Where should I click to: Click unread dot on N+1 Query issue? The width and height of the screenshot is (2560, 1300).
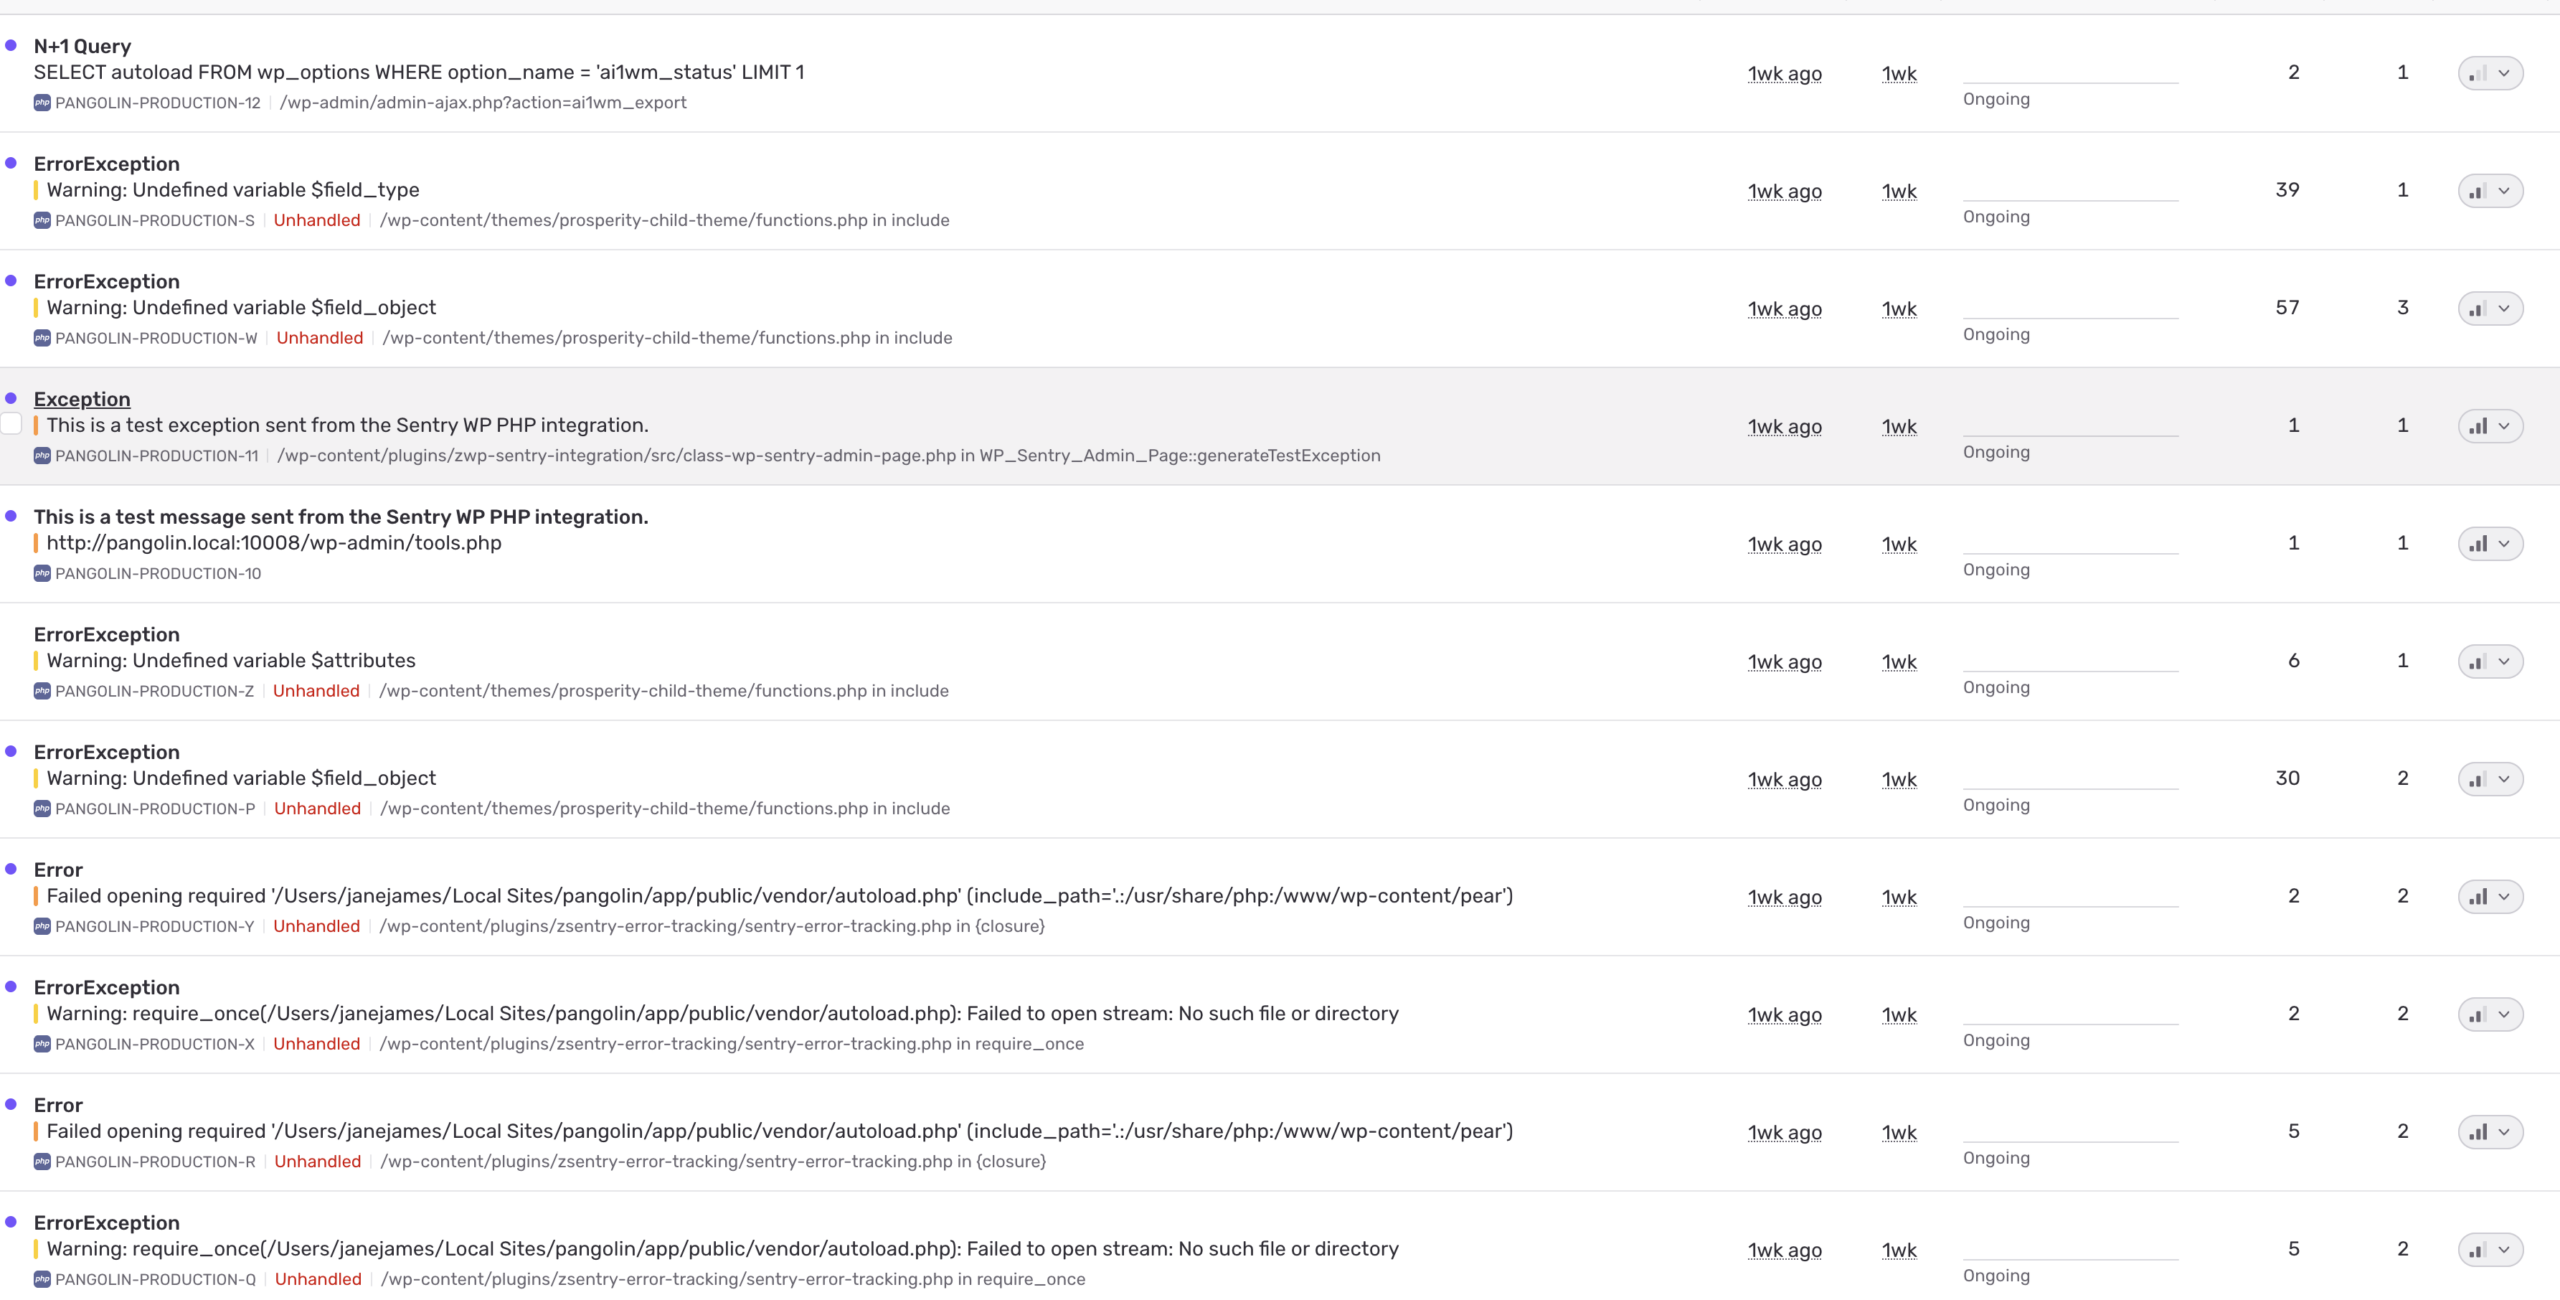(x=11, y=45)
